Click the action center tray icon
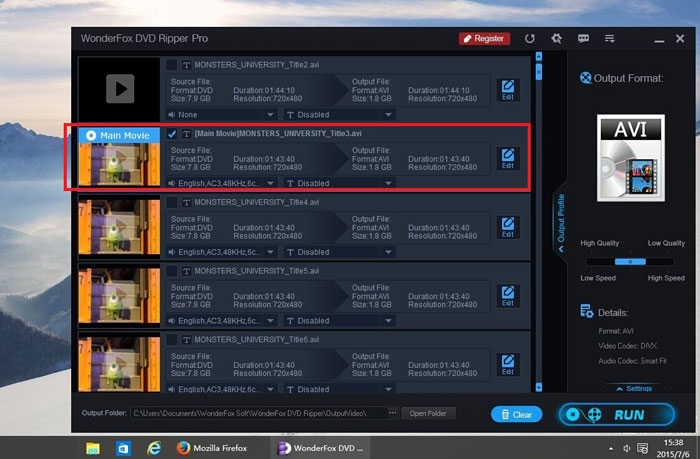This screenshot has width=700, height=459. [642, 448]
